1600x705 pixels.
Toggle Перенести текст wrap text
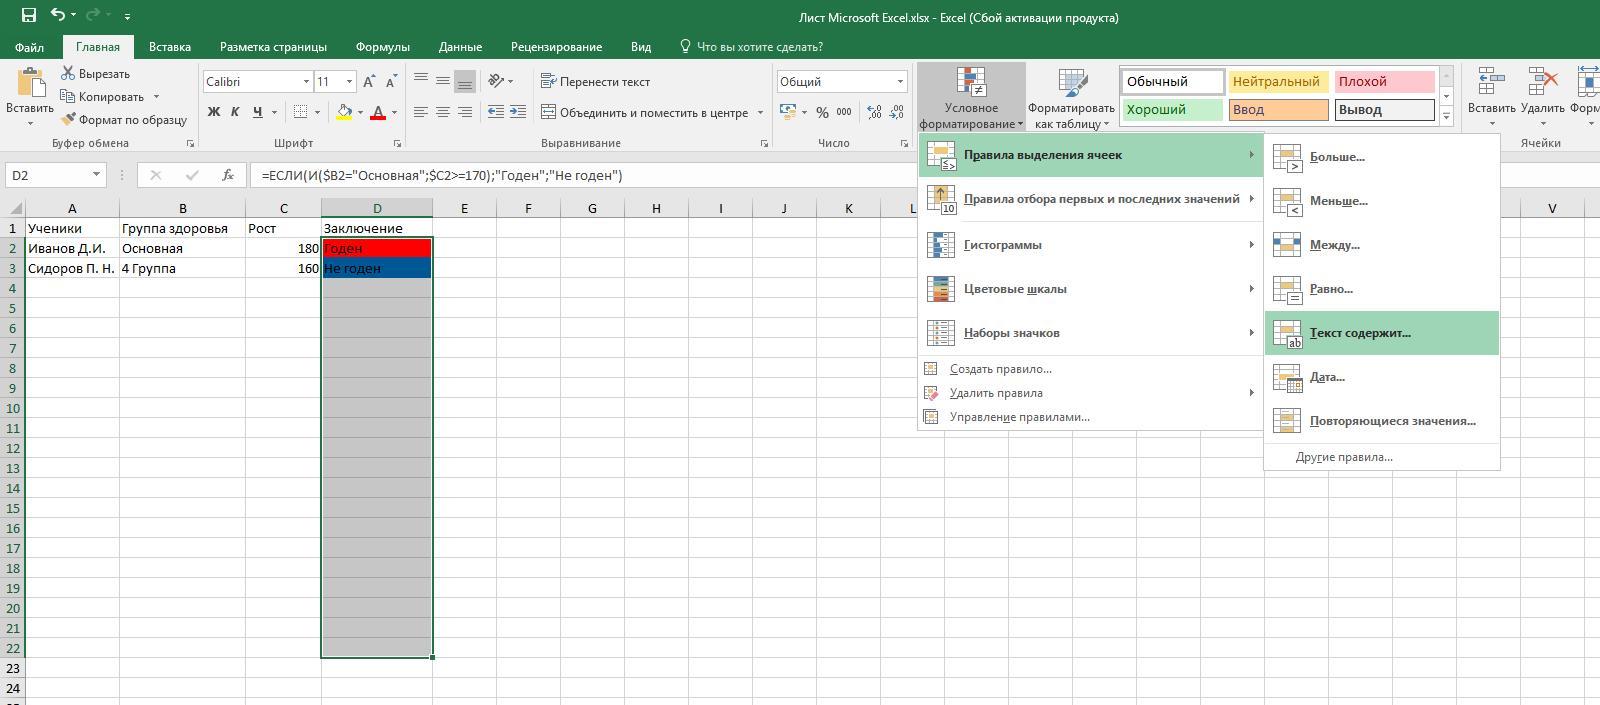tap(595, 82)
